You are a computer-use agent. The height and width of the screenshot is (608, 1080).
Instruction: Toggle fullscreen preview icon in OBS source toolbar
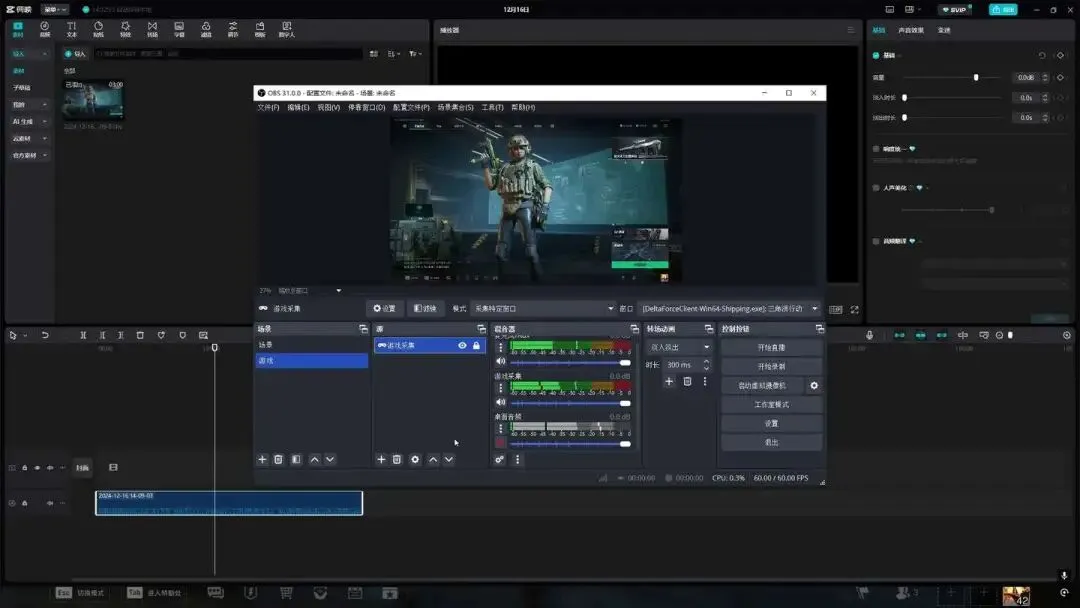click(855, 310)
